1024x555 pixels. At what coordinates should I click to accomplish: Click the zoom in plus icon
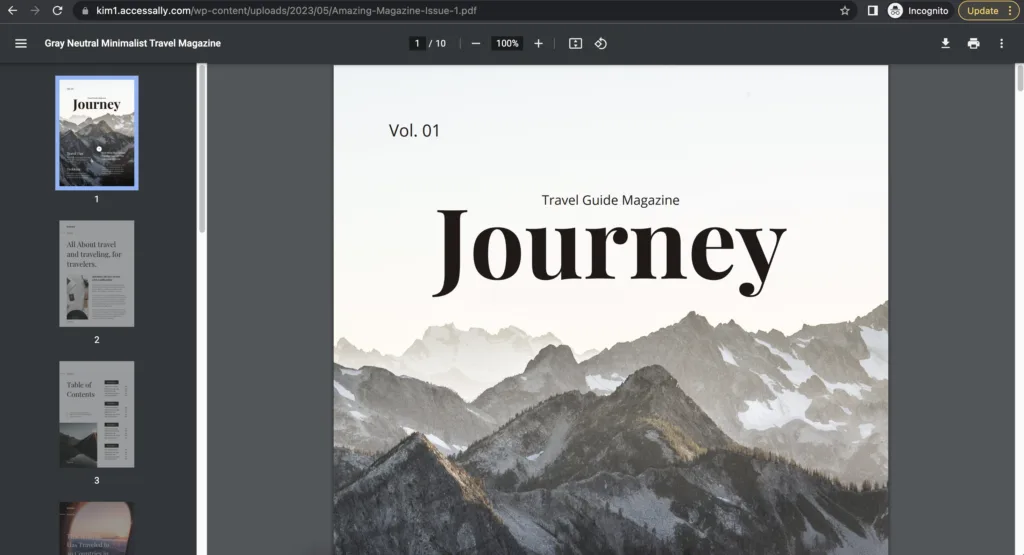pos(538,44)
